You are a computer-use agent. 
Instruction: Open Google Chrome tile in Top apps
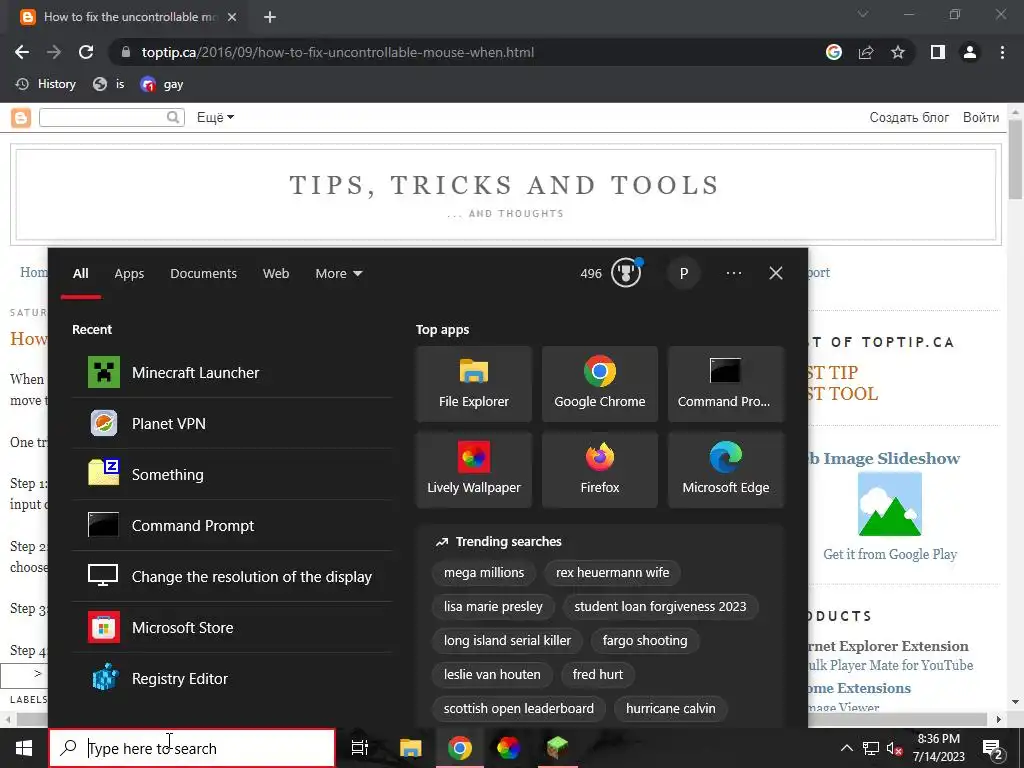point(600,384)
